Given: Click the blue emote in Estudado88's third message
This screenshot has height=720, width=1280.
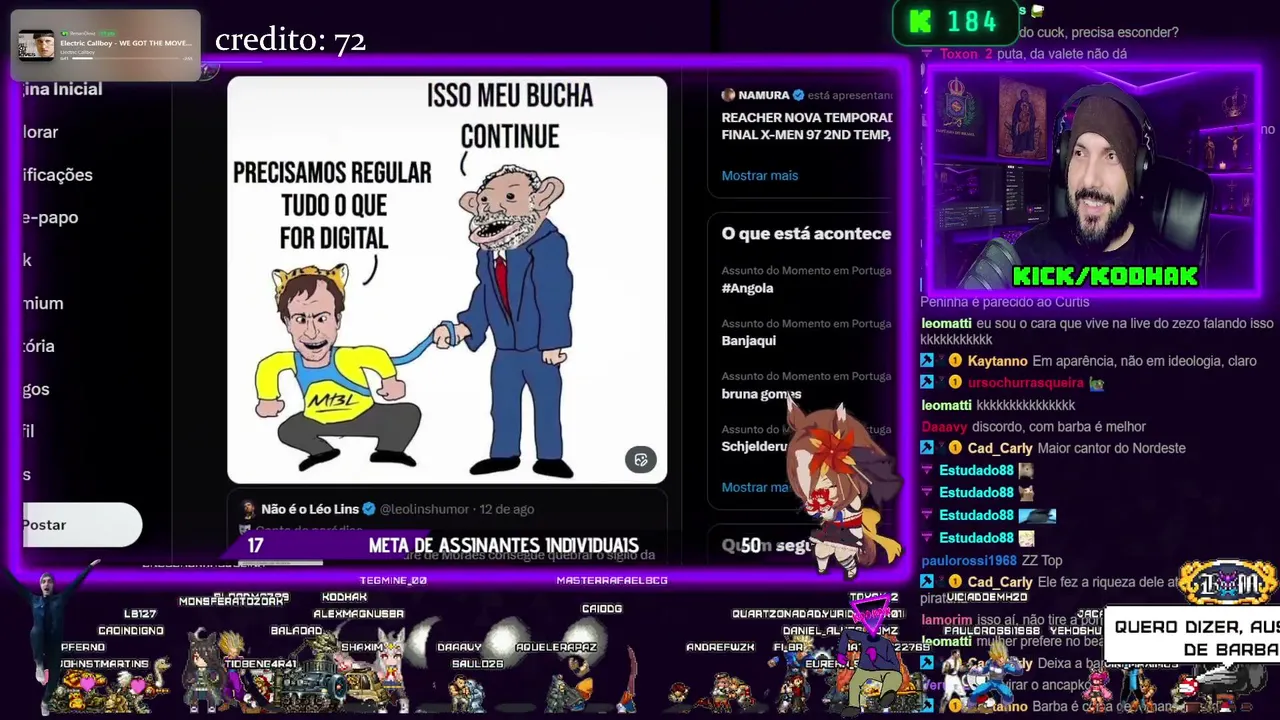Looking at the screenshot, I should 1037,515.
